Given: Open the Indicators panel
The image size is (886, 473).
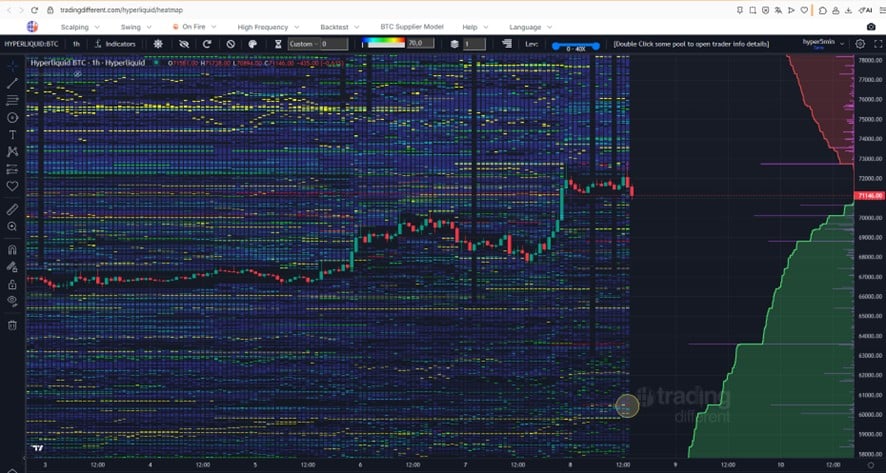Looking at the screenshot, I should [115, 44].
